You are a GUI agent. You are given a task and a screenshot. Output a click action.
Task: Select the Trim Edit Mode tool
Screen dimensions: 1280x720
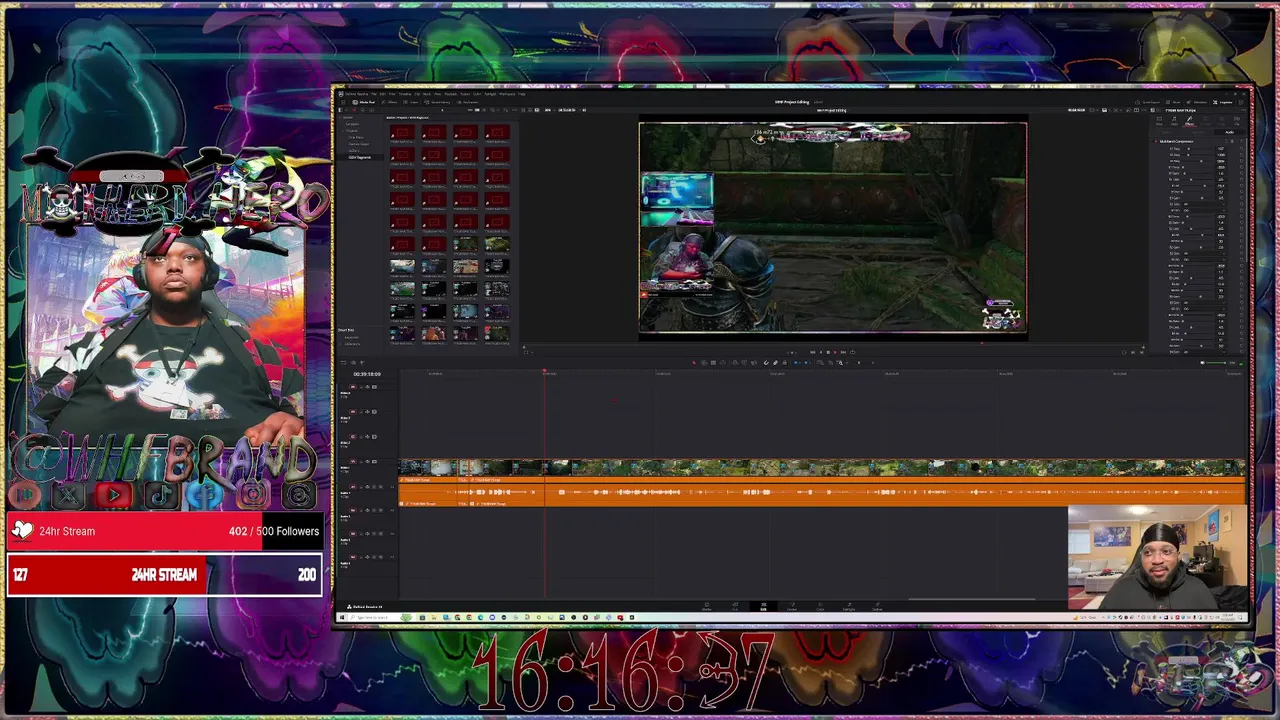[x=704, y=362]
